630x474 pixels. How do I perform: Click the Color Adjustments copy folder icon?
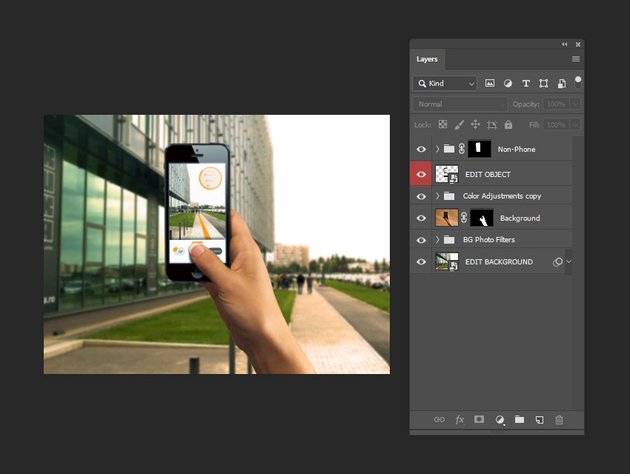click(449, 196)
